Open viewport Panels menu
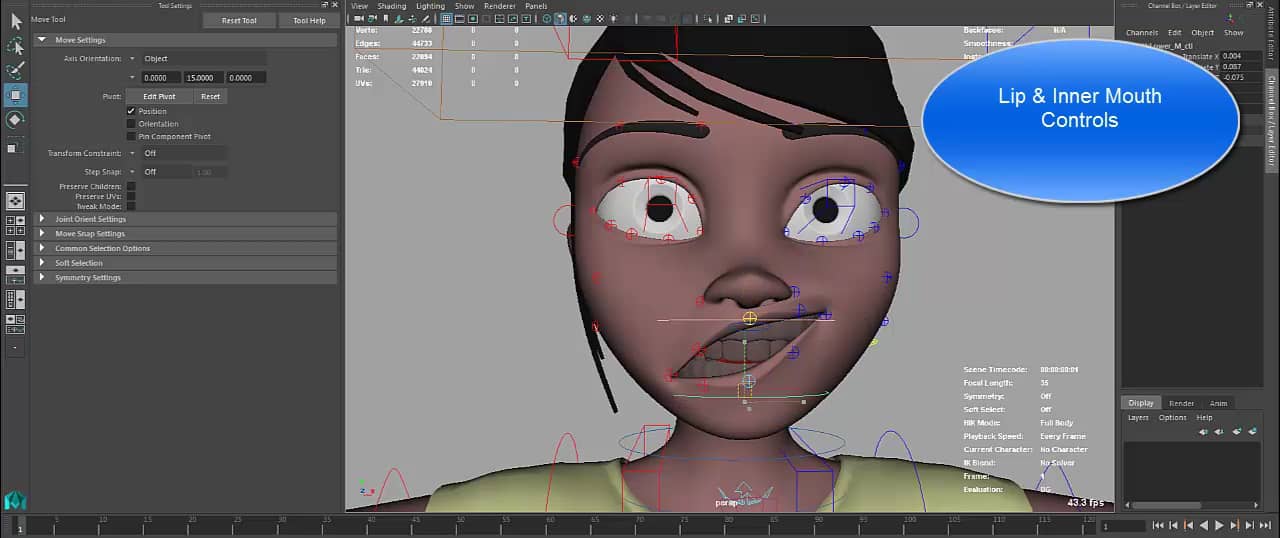The image size is (1280, 538). coord(536,6)
